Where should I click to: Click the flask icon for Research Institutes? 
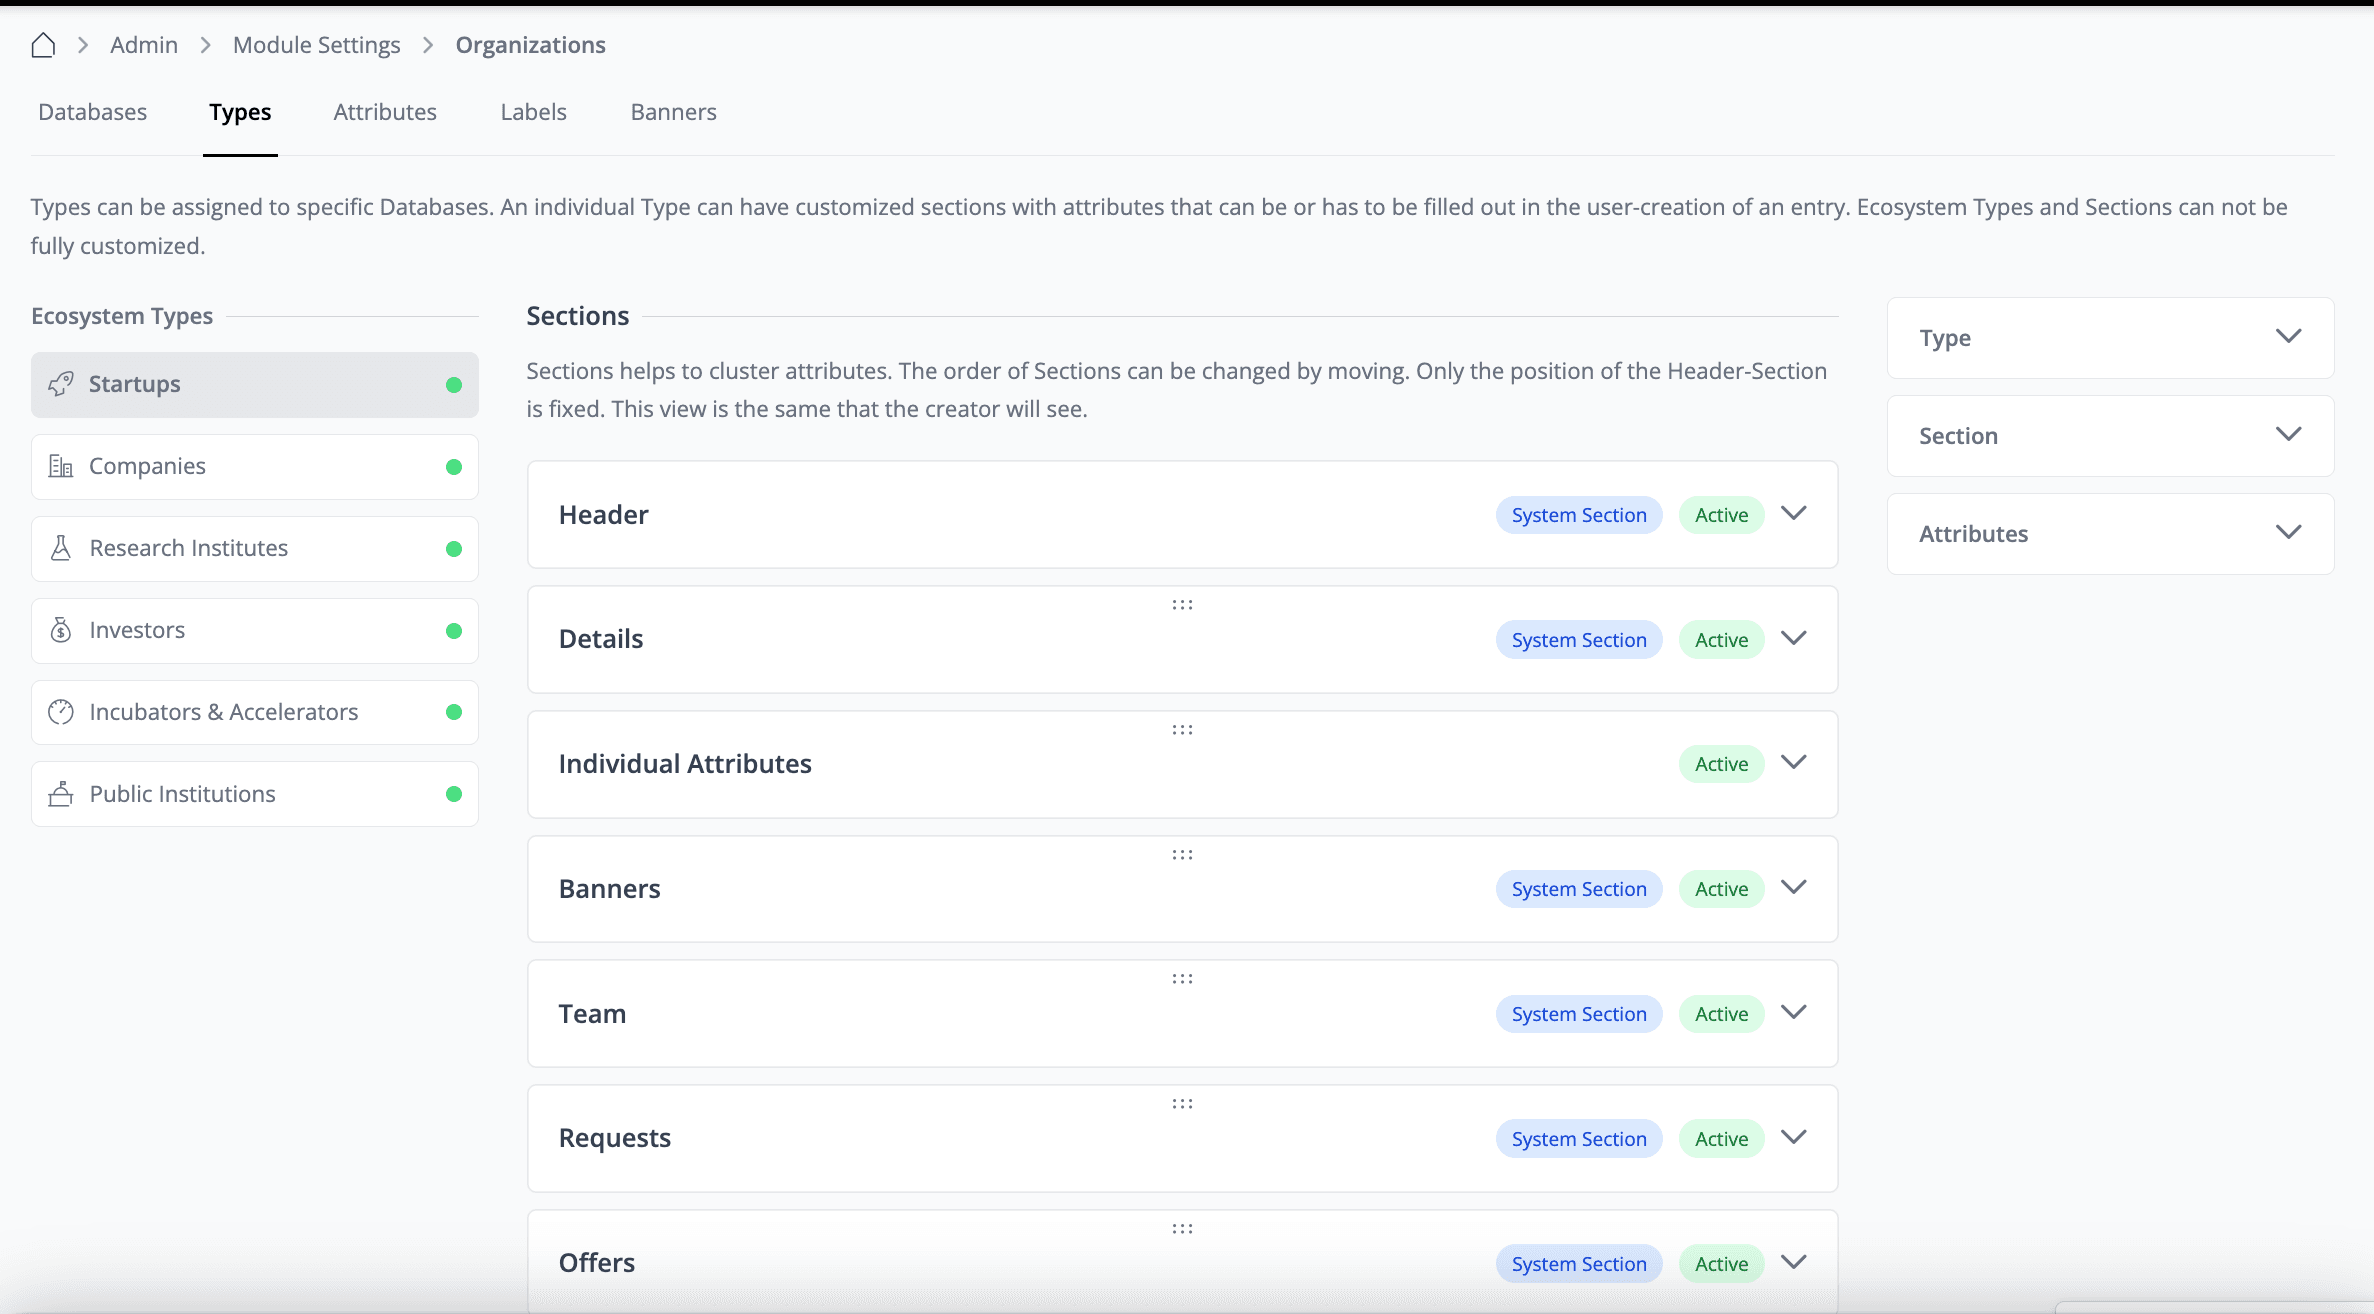pos(61,548)
